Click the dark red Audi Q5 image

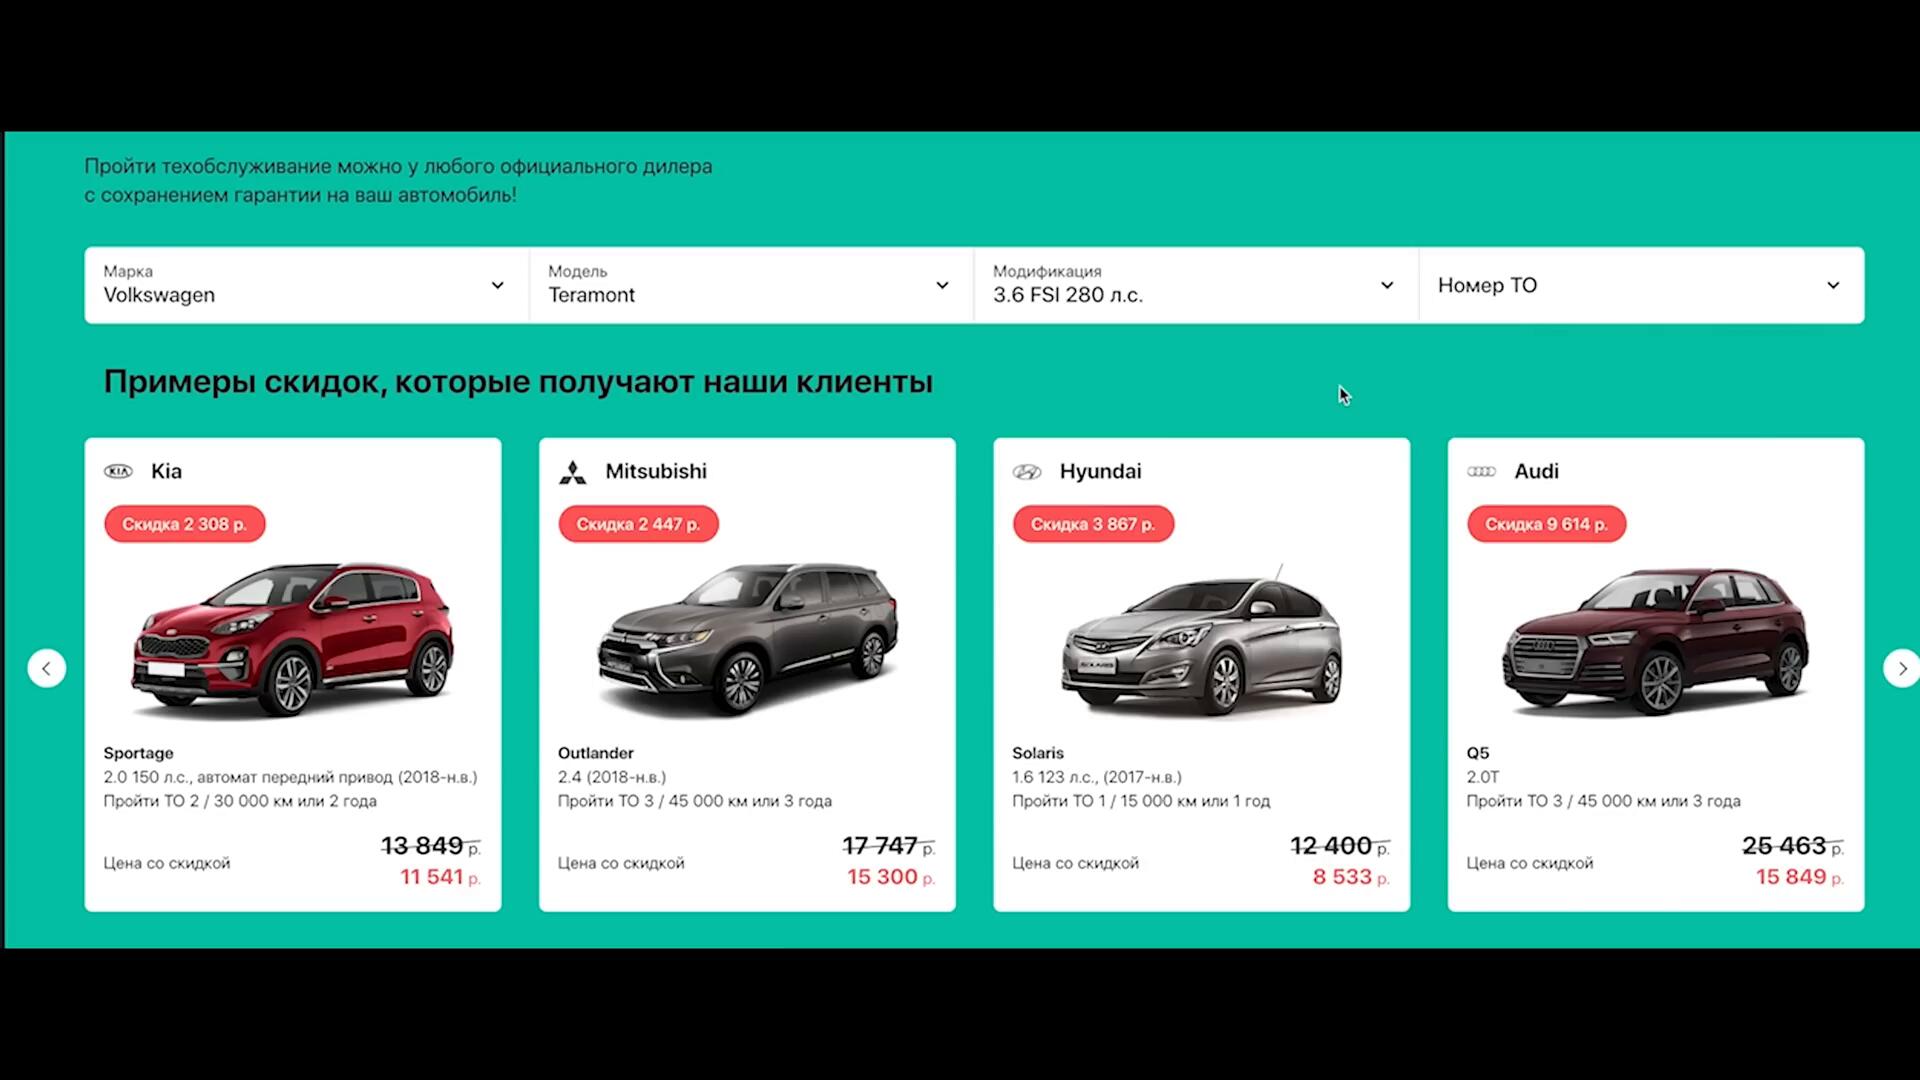[1655, 640]
